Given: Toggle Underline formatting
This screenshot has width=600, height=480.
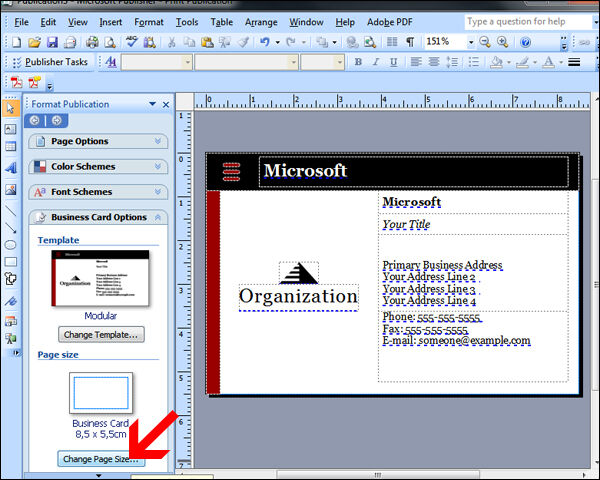Looking at the screenshot, I should (x=393, y=62).
